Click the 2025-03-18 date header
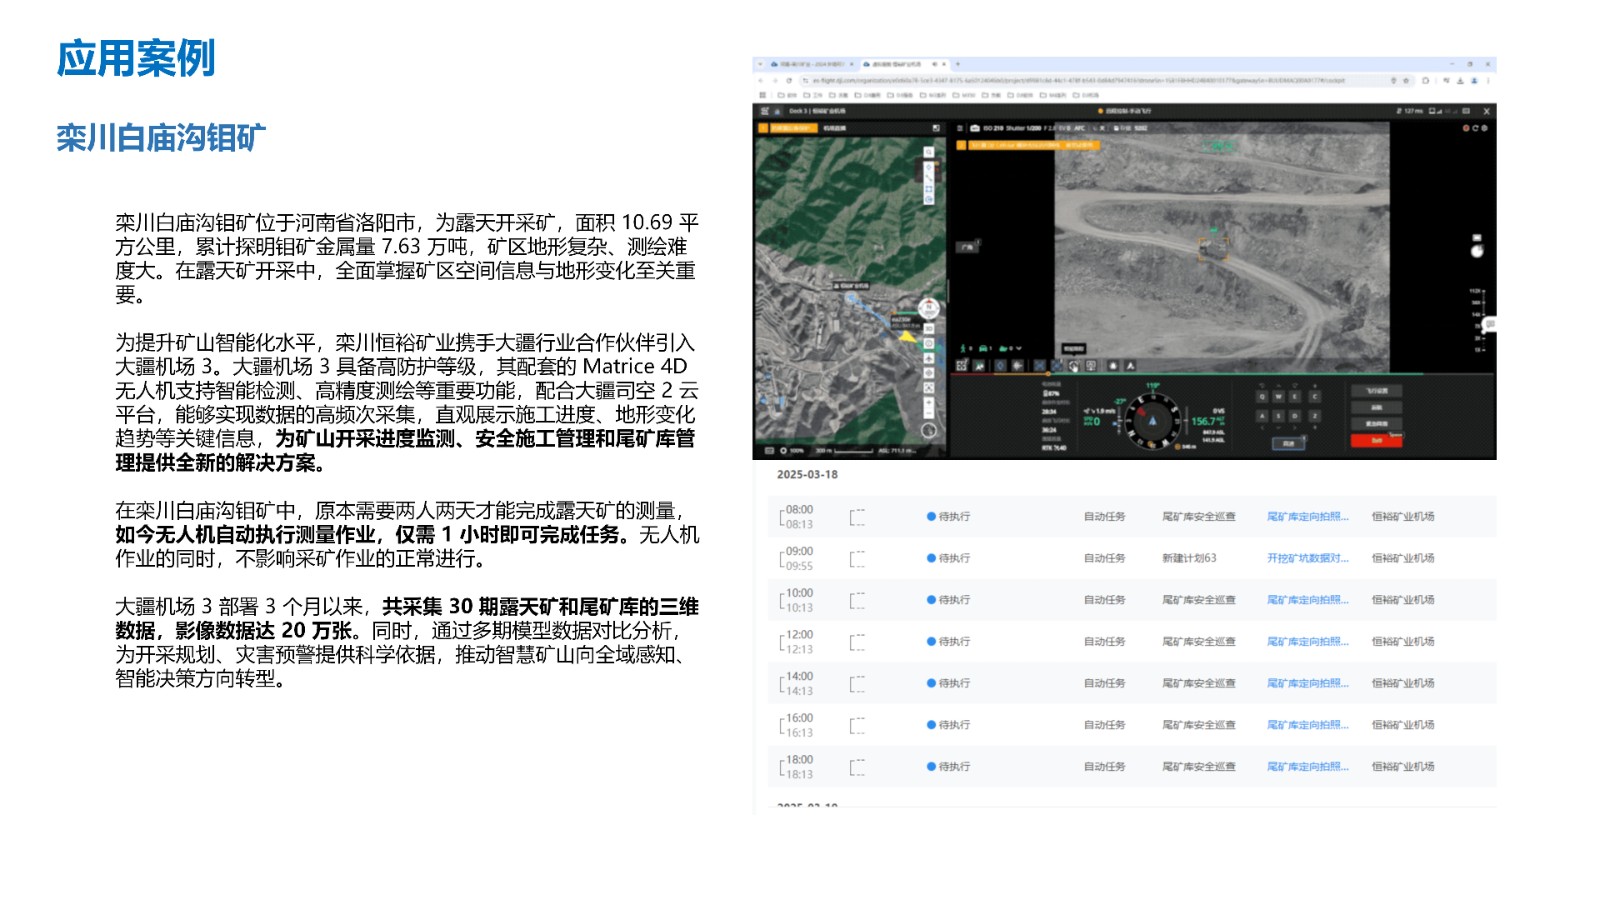 tap(807, 475)
